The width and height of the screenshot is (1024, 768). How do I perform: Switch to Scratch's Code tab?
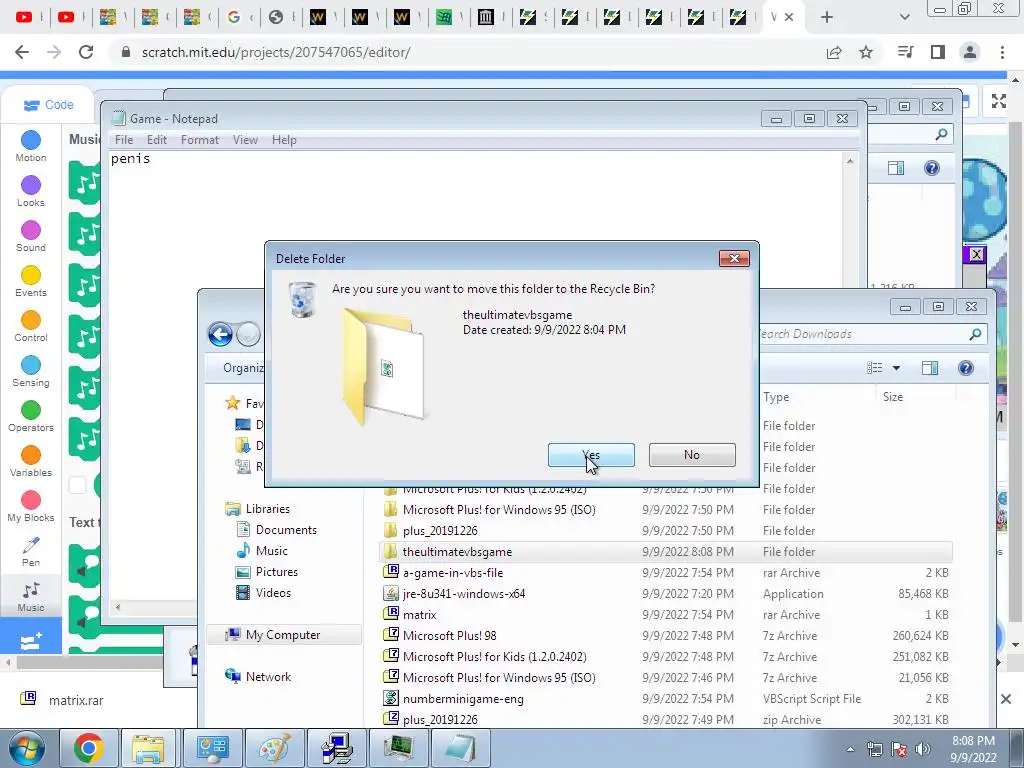(x=48, y=104)
